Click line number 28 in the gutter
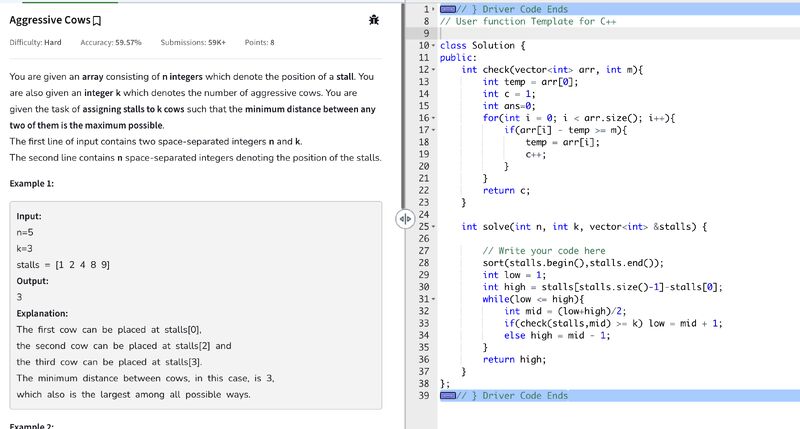The width and height of the screenshot is (800, 429). [x=422, y=263]
